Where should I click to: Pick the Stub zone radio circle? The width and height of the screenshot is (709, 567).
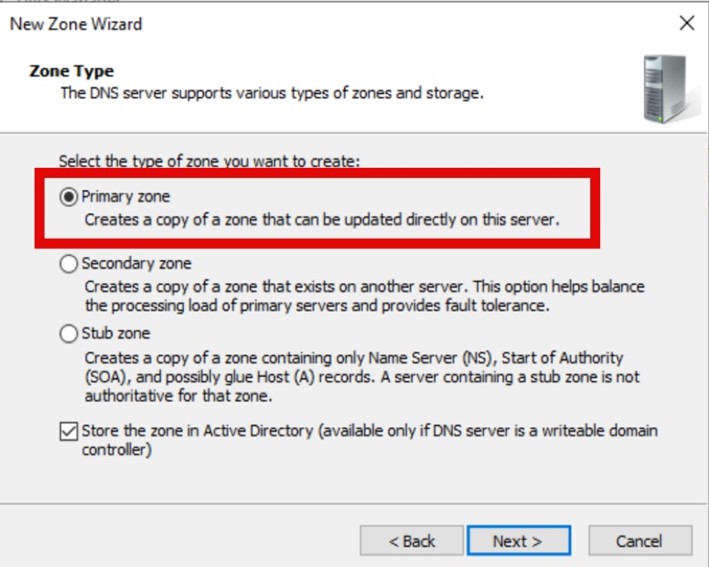point(68,334)
